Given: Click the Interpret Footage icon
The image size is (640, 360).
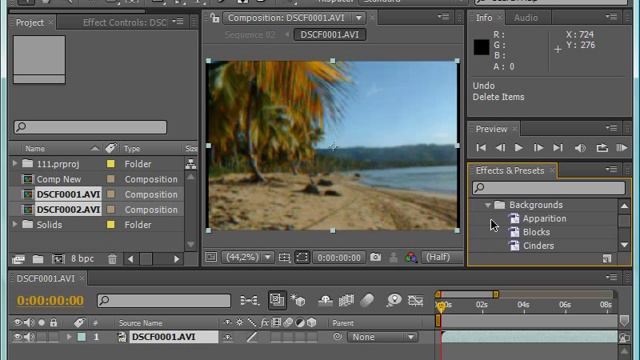Looking at the screenshot, I should tap(18, 259).
